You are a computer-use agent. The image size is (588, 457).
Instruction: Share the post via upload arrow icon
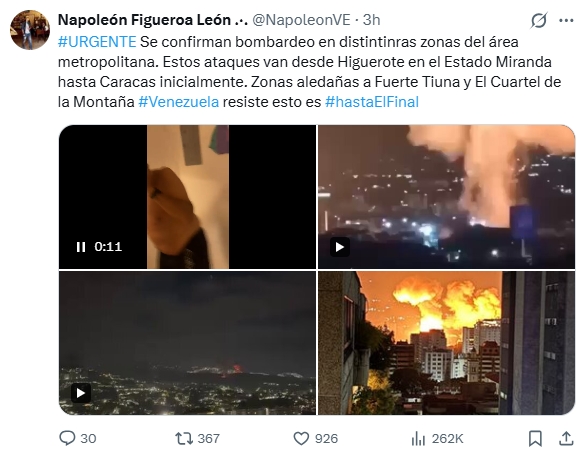pos(566,438)
